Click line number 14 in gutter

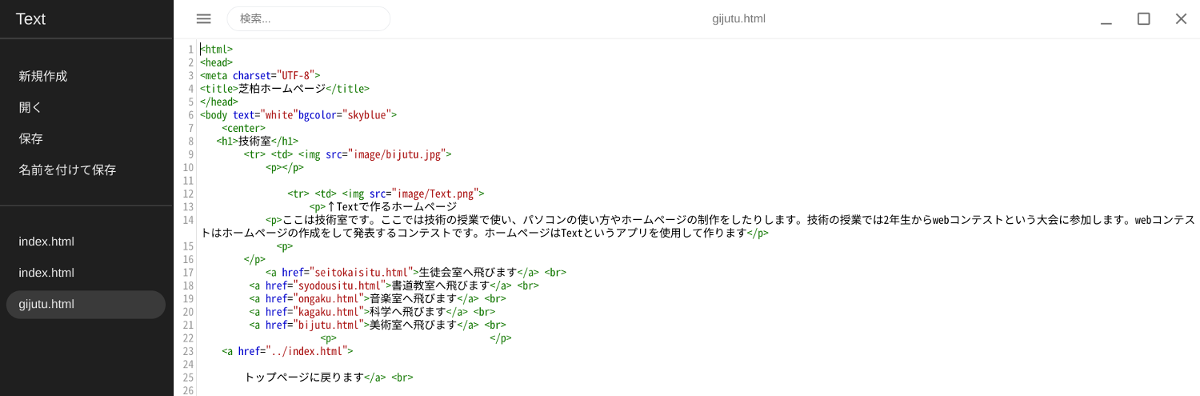pyautogui.click(x=189, y=220)
